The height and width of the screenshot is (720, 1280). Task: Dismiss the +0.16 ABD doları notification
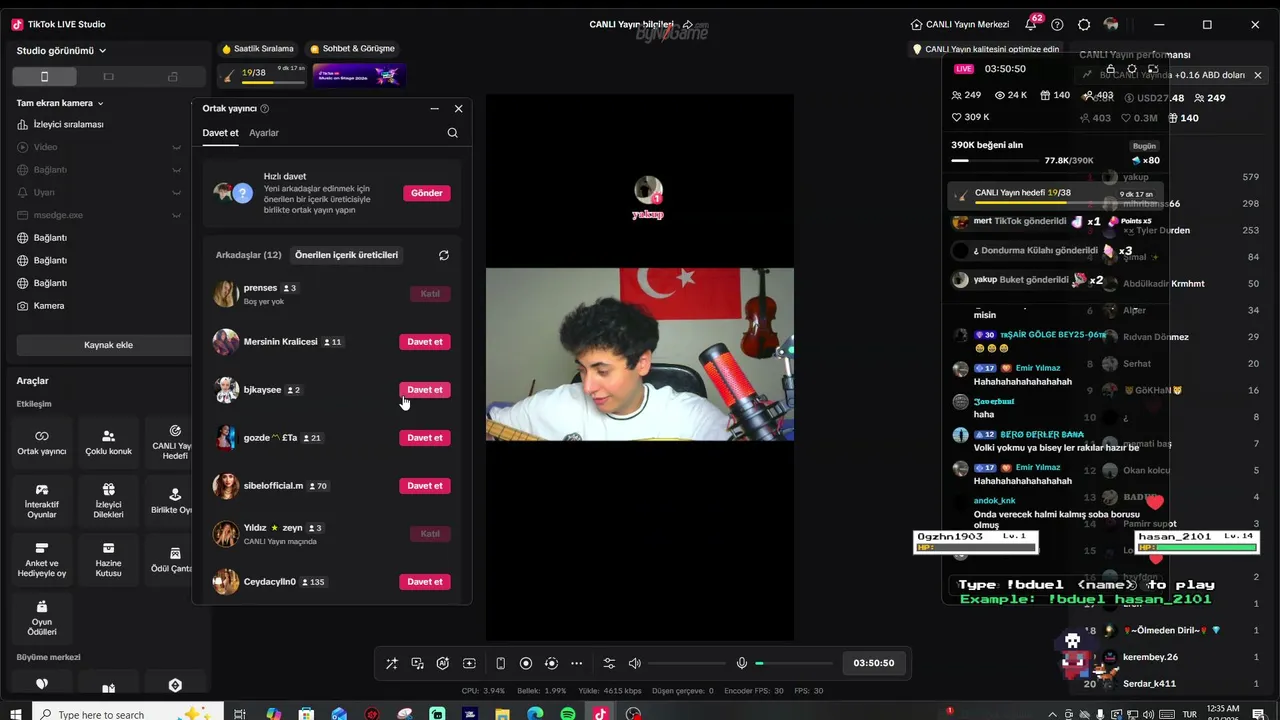pyautogui.click(x=1258, y=75)
